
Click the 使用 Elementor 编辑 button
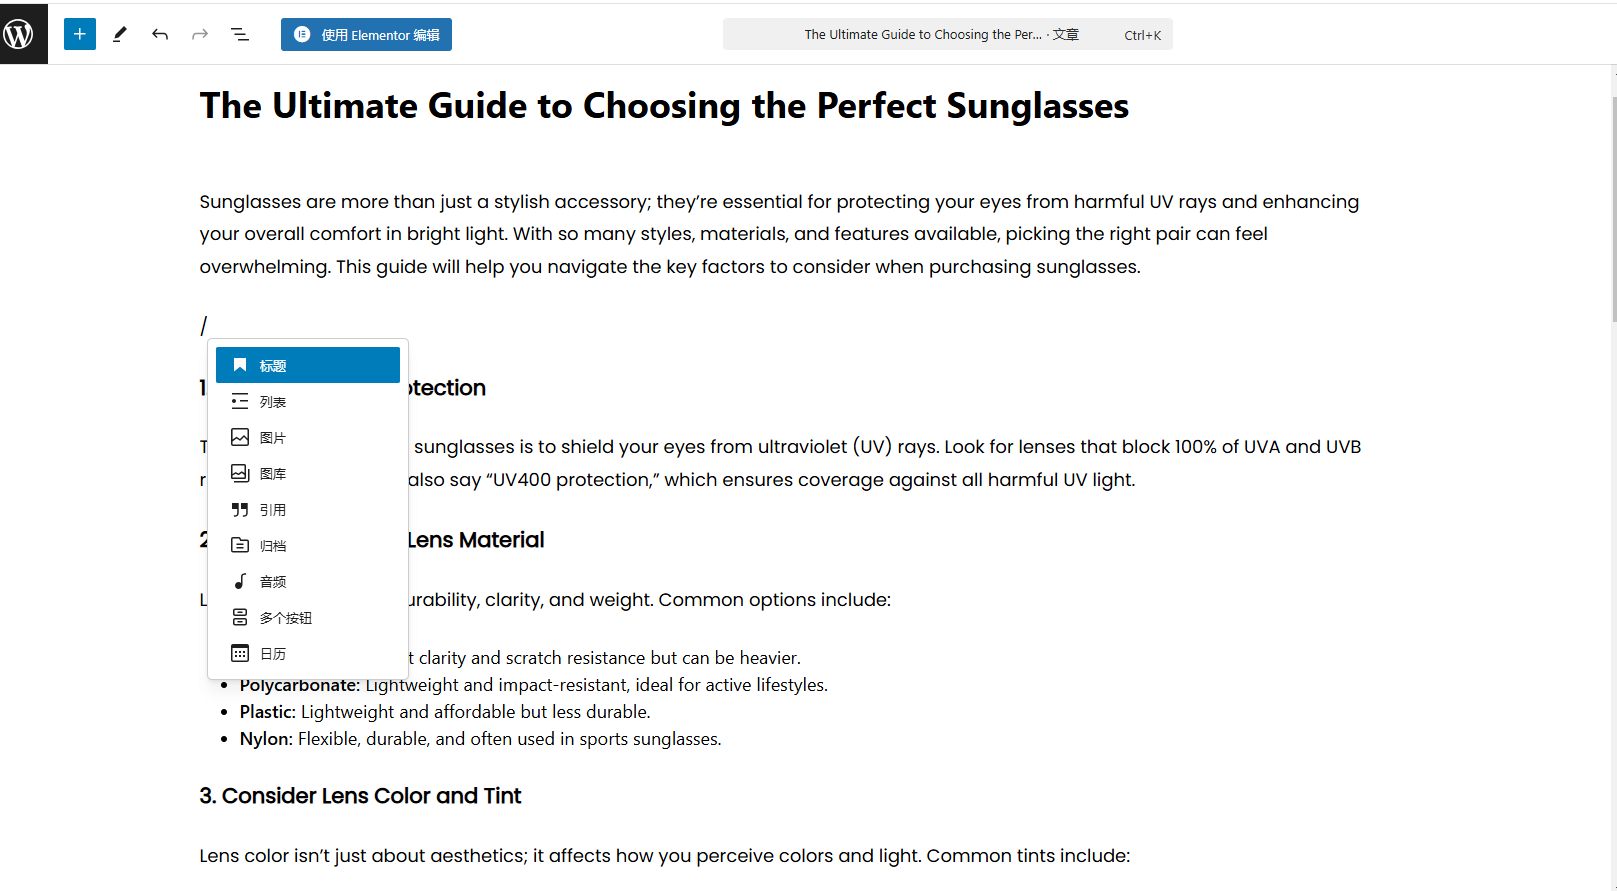(366, 34)
